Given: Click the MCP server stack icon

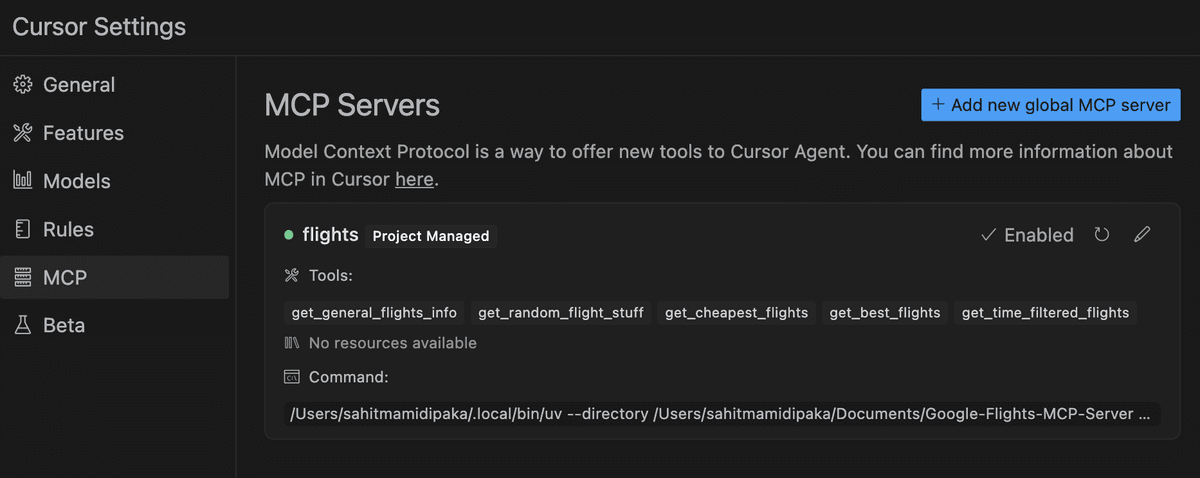Looking at the screenshot, I should [x=22, y=277].
